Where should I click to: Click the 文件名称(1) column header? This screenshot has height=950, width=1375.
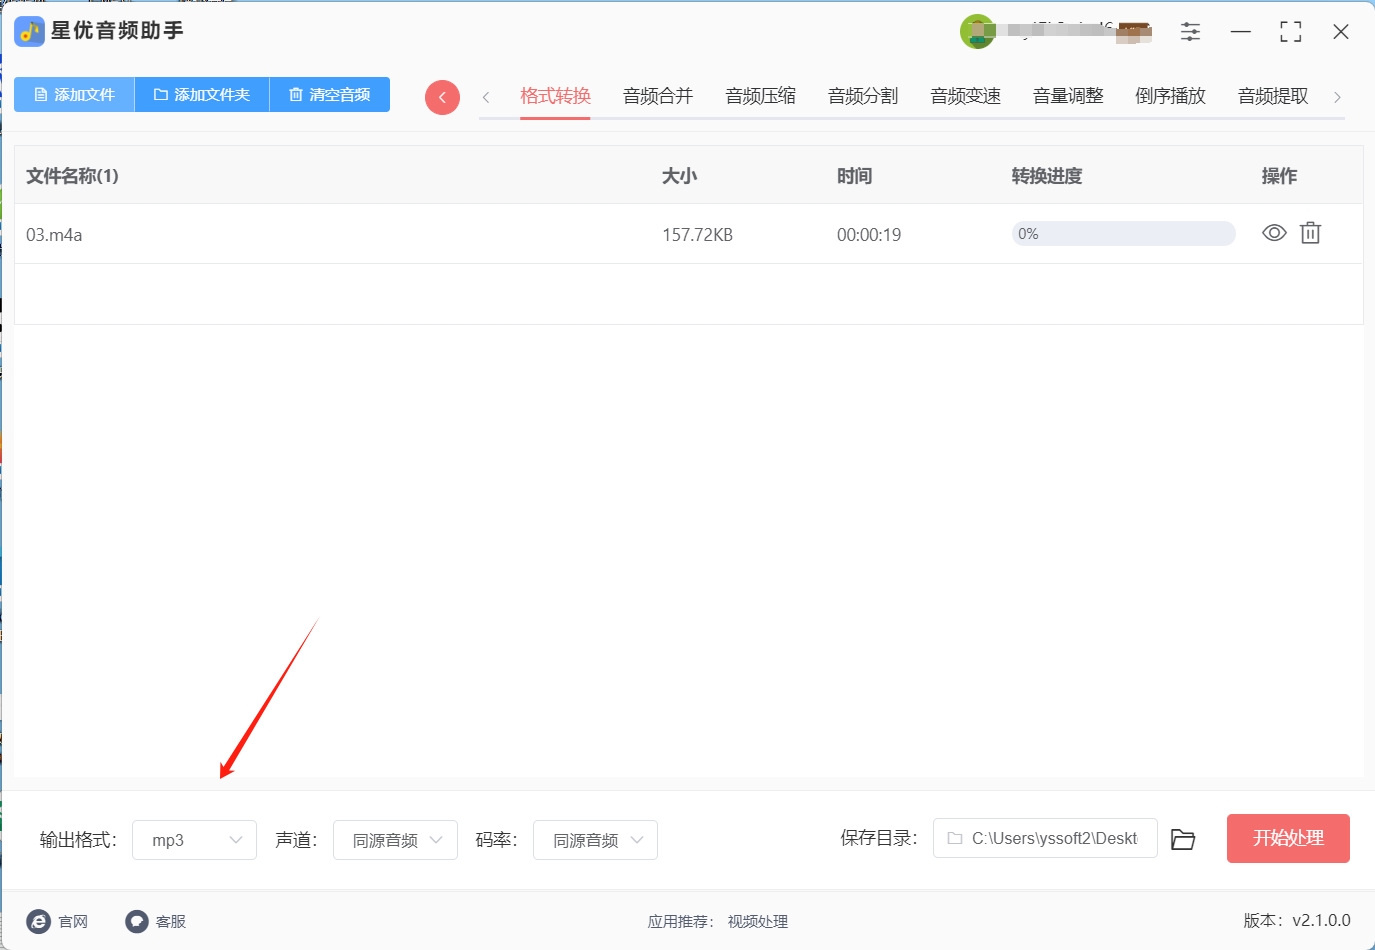coord(72,176)
